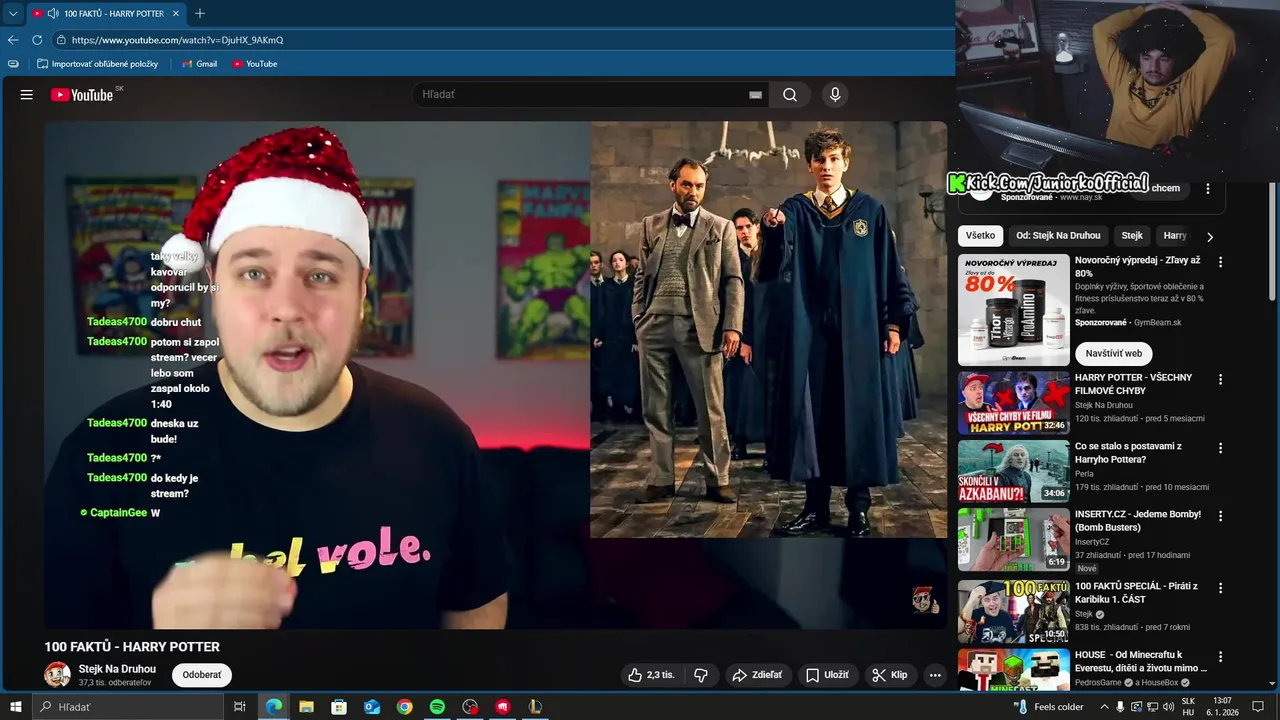The height and width of the screenshot is (720, 1280).
Task: Open 'Co se stalo s postavami z Harryho Pottera?' title
Action: tap(1128, 453)
